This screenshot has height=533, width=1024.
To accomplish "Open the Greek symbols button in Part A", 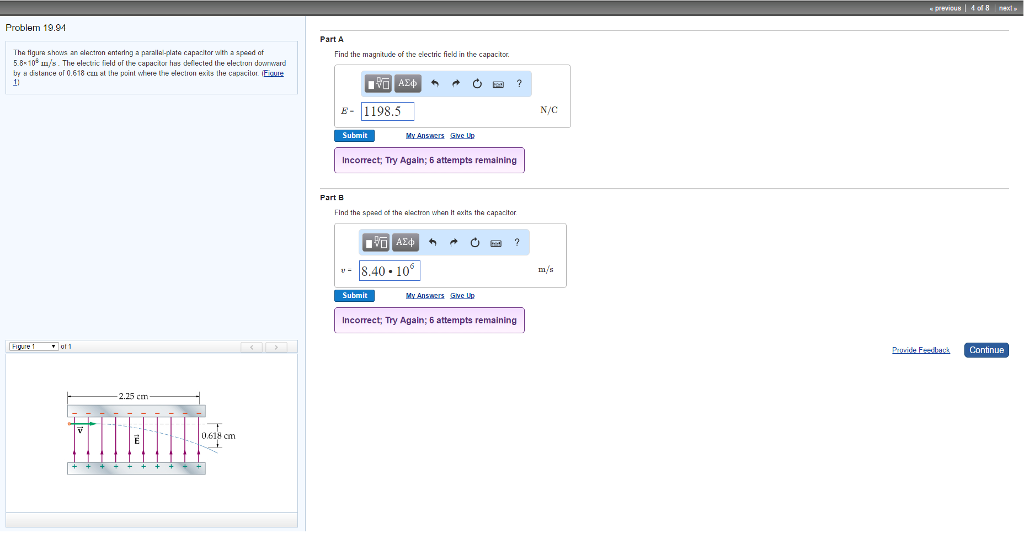I will point(408,84).
